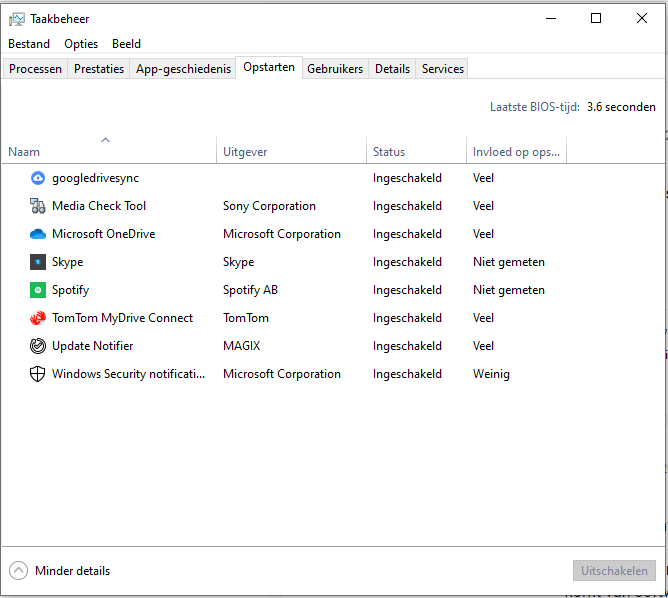Open the App-geschiedenis tab
Viewport: 668px width, 598px height.
[x=183, y=69]
